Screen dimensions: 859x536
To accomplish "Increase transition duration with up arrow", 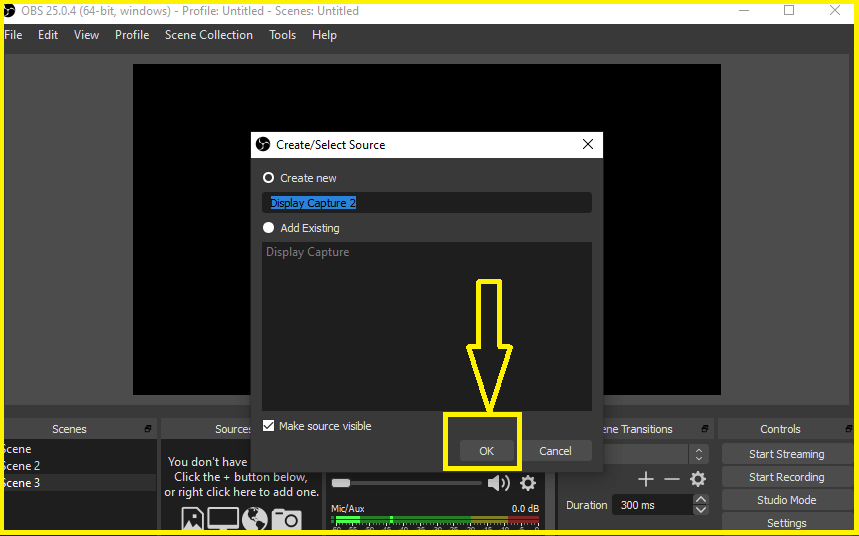I will pyautogui.click(x=700, y=499).
